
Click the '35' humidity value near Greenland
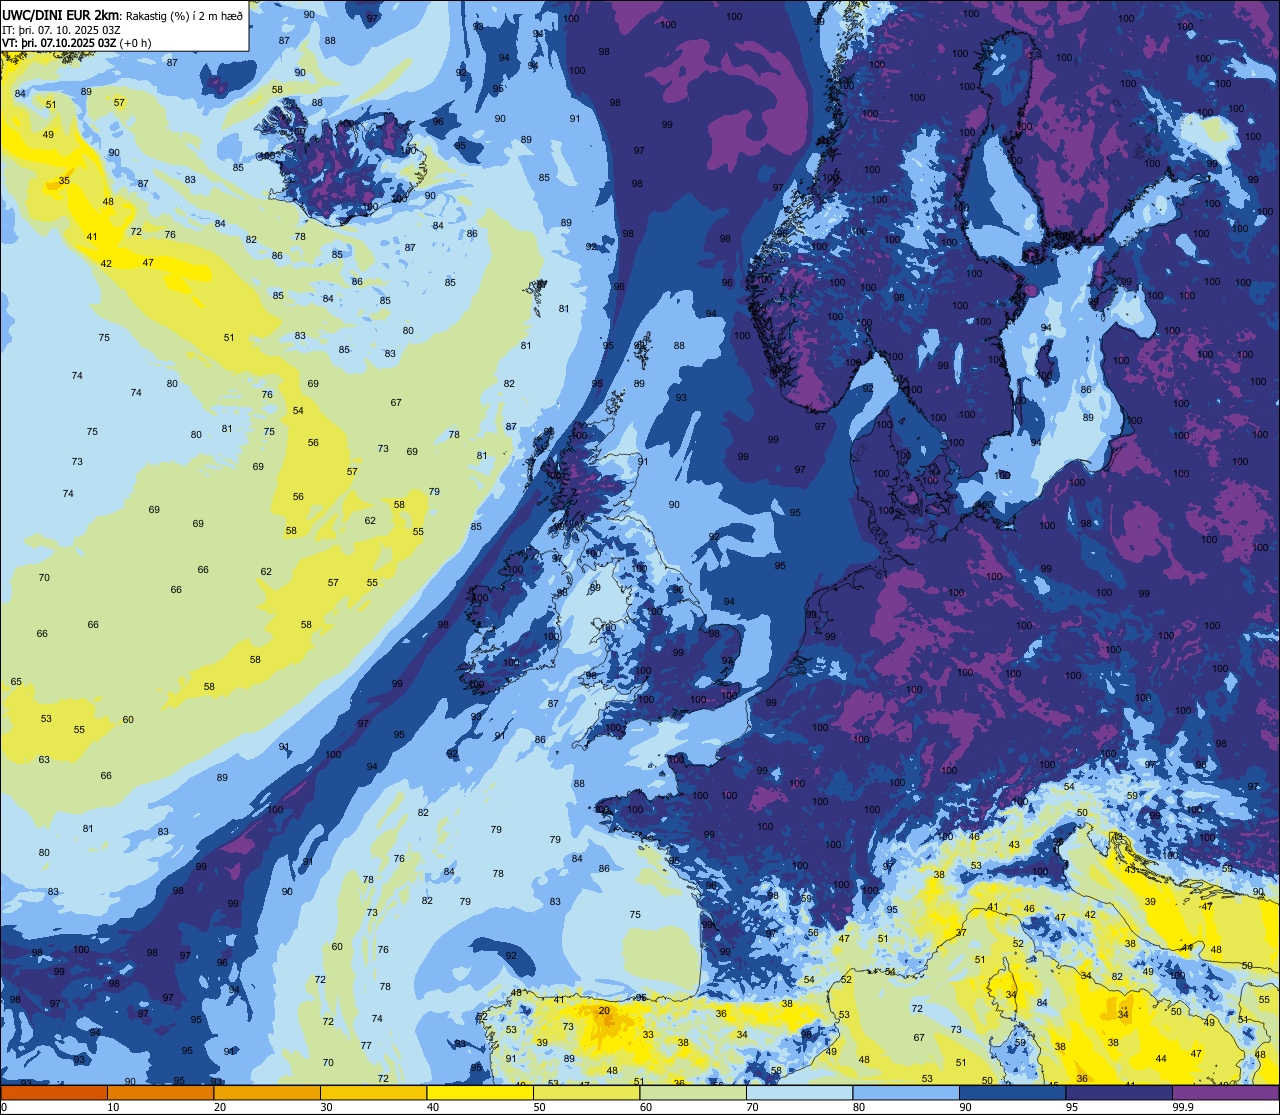pyautogui.click(x=64, y=181)
